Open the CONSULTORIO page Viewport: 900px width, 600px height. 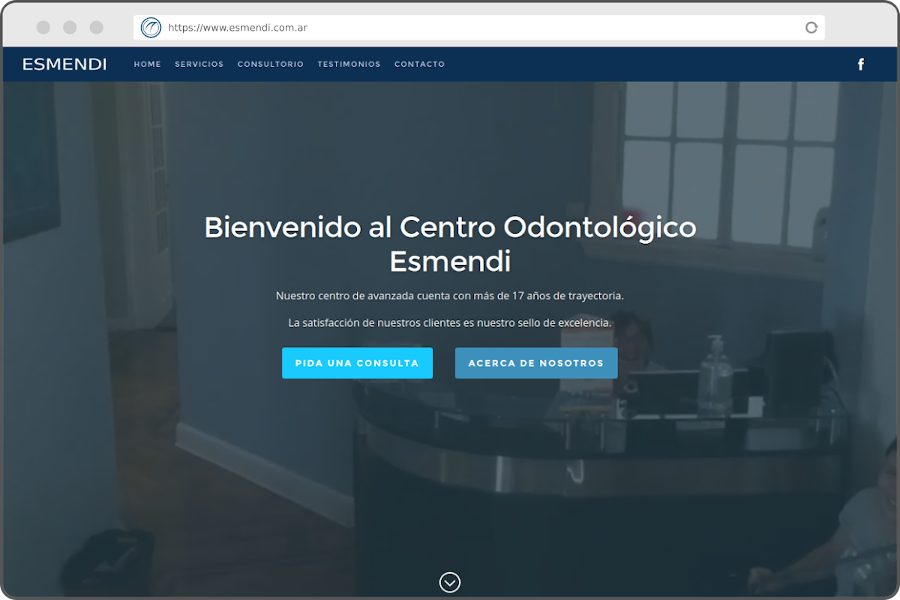[x=270, y=63]
